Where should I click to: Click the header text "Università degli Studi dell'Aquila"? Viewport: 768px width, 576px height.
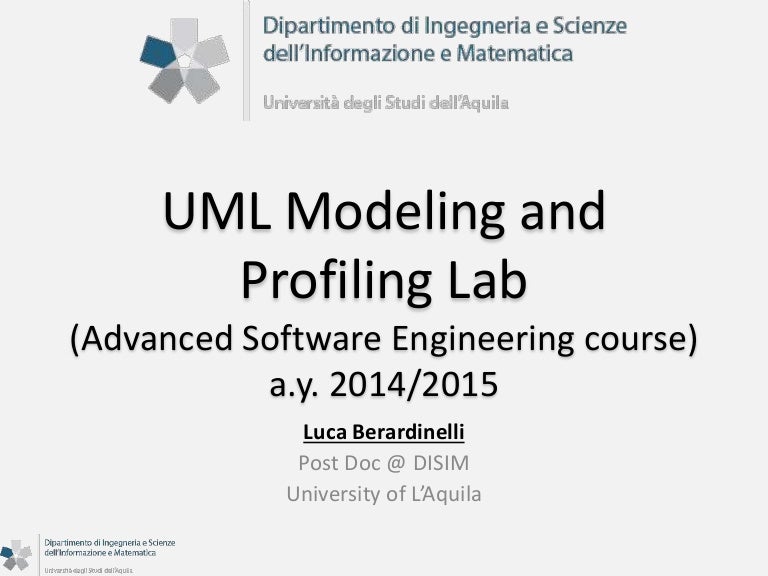[386, 103]
